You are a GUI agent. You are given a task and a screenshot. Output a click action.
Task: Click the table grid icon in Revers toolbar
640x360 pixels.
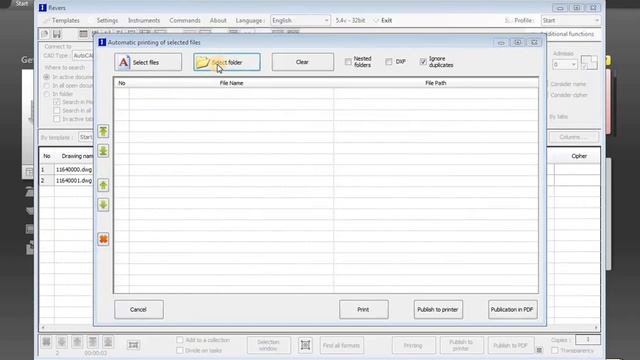click(83, 34)
